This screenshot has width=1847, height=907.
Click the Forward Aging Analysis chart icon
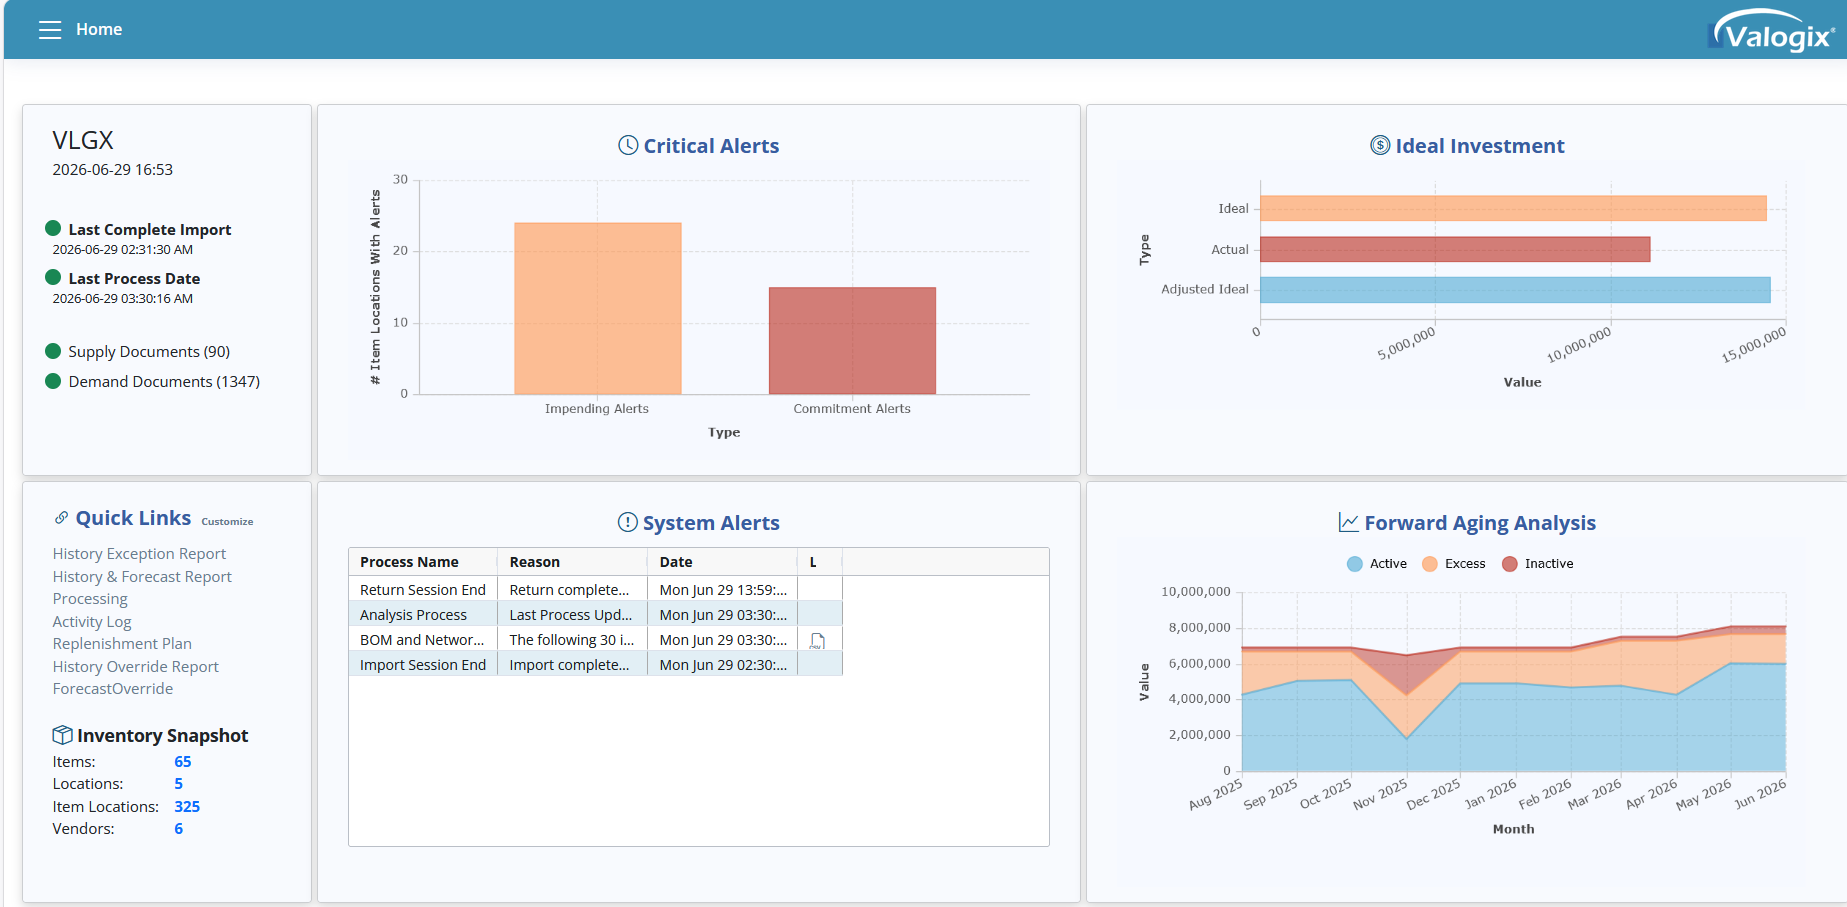click(x=1349, y=522)
